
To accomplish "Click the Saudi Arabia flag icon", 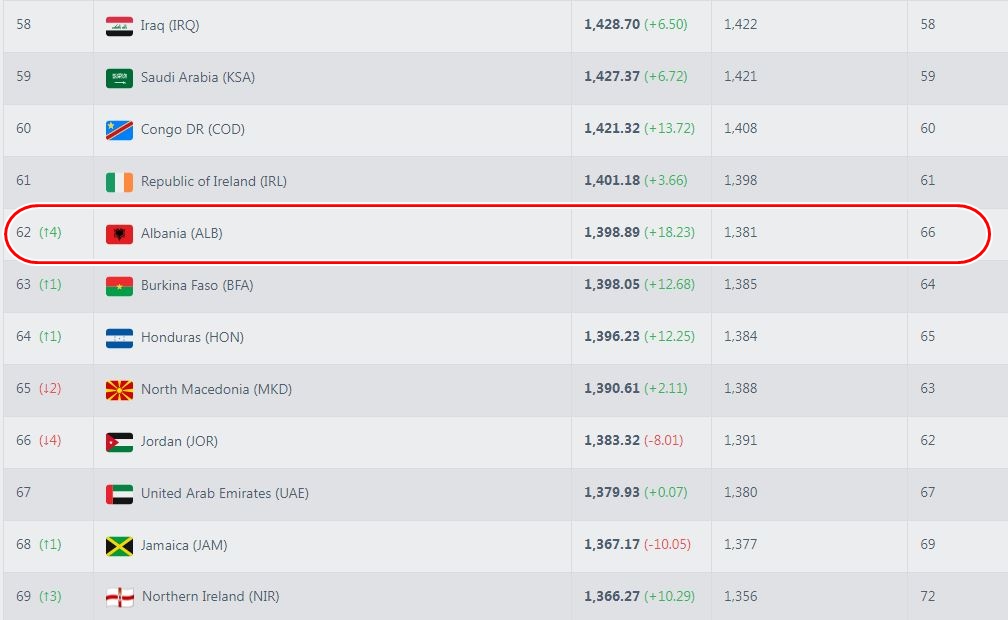I will pos(119,78).
